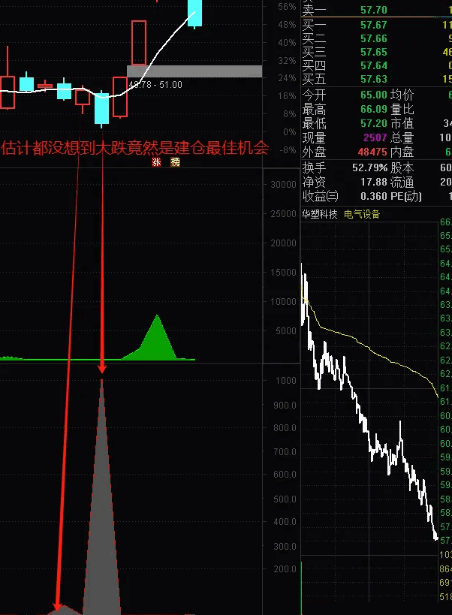The image size is (452, 615).
Task: Click the yellow 榜 marker icon
Action: point(175,162)
